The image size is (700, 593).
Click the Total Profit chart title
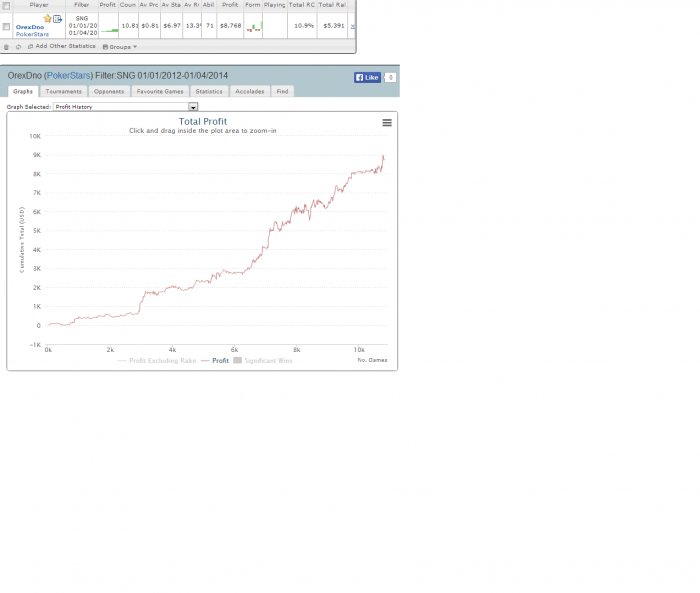pyautogui.click(x=203, y=121)
